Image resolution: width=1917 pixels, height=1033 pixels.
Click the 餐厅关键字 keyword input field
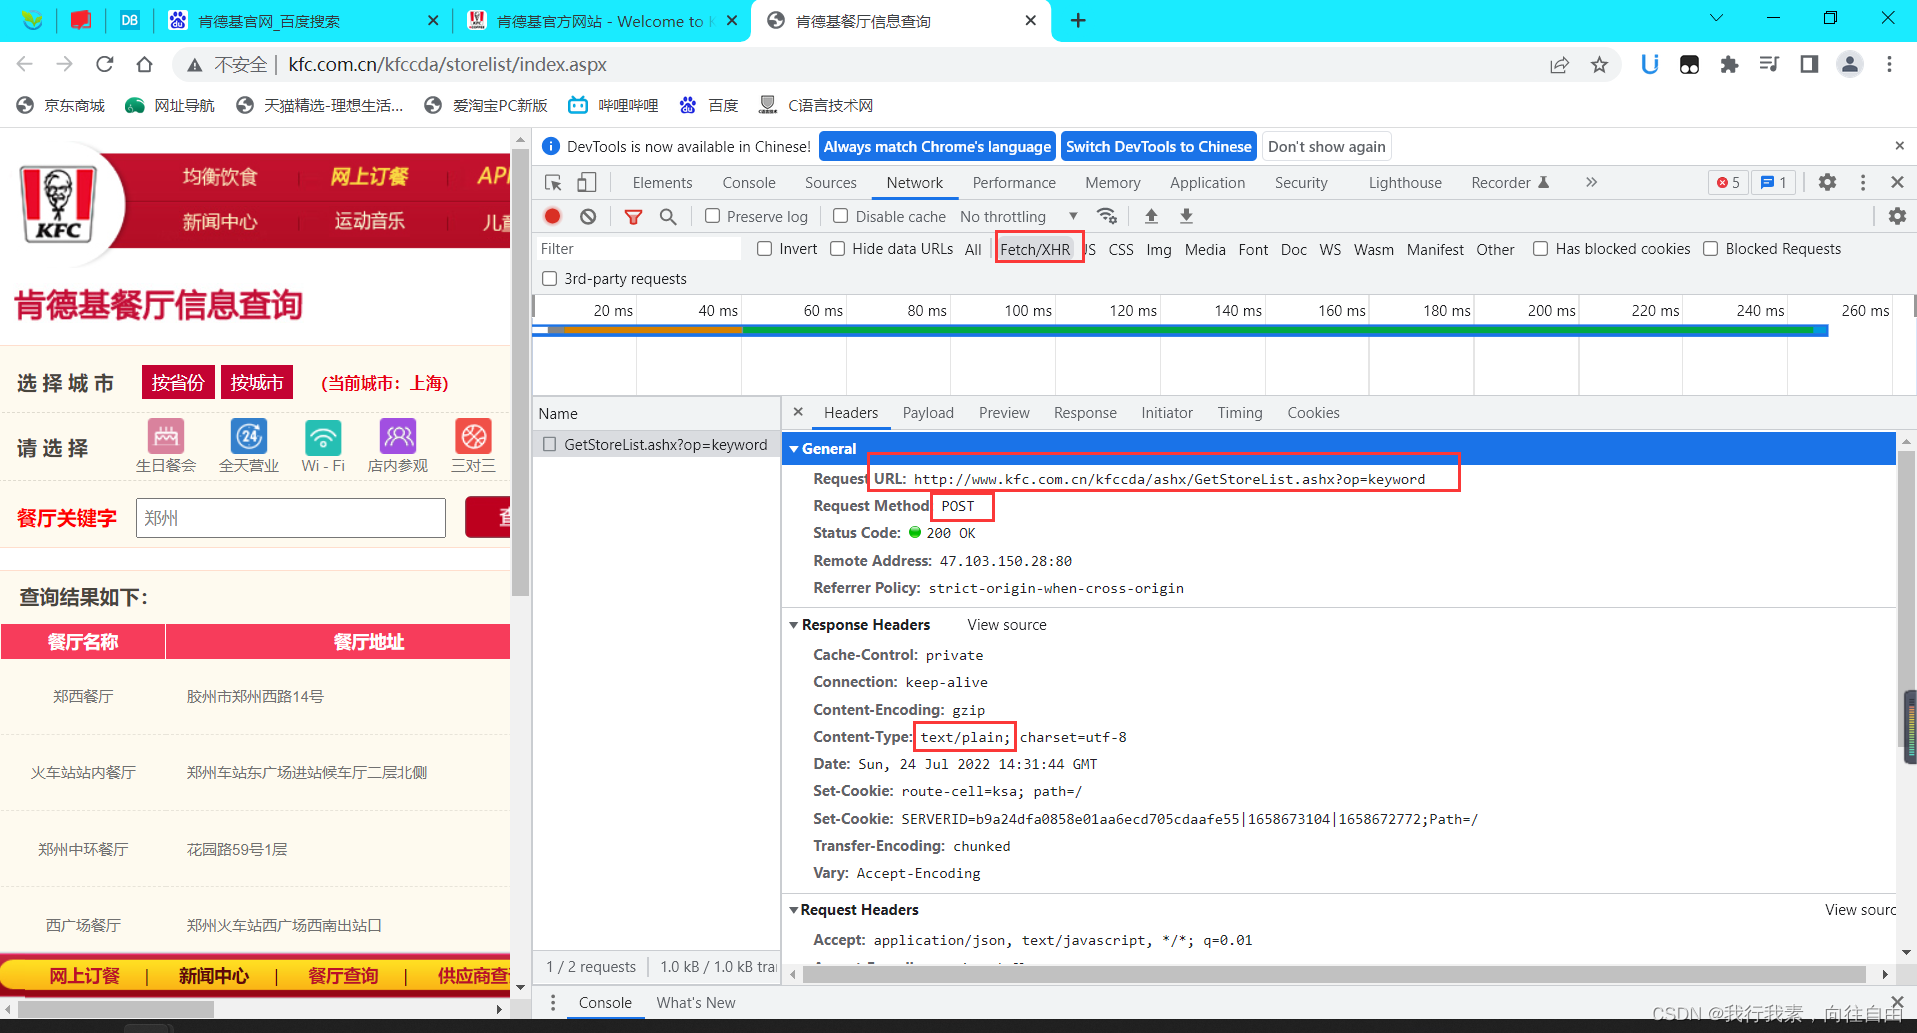[291, 518]
